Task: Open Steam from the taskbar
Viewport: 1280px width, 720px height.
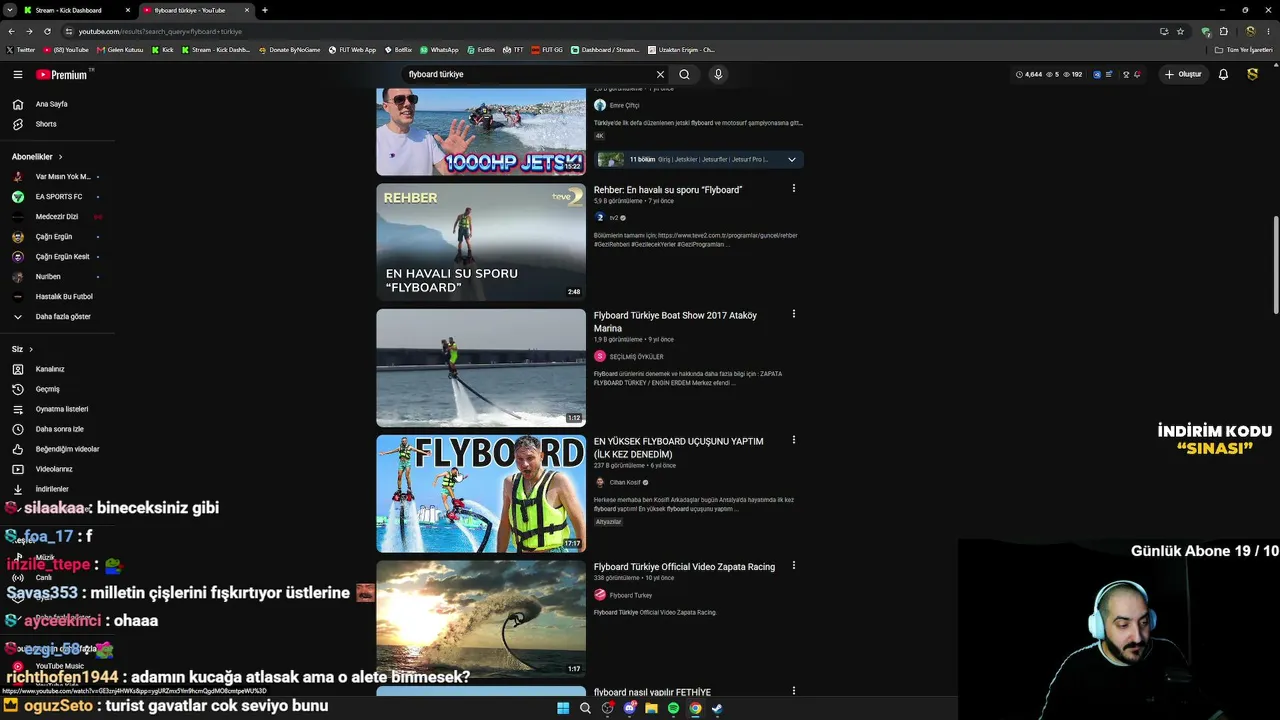Action: [717, 708]
